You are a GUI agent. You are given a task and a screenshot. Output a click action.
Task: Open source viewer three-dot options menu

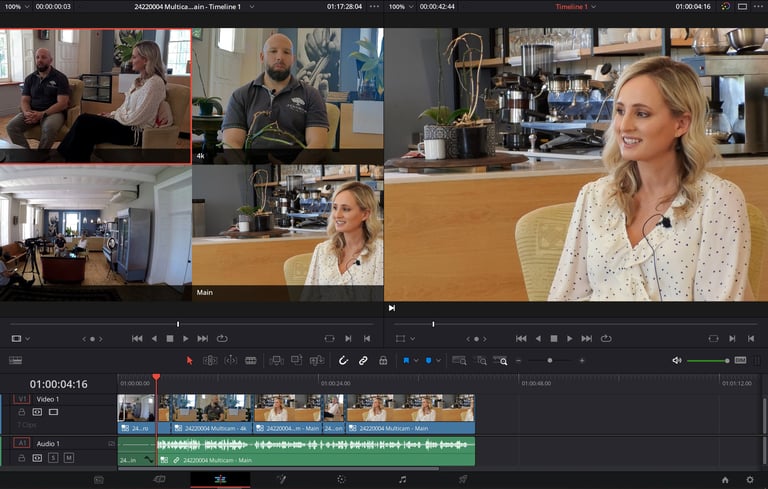(x=374, y=7)
